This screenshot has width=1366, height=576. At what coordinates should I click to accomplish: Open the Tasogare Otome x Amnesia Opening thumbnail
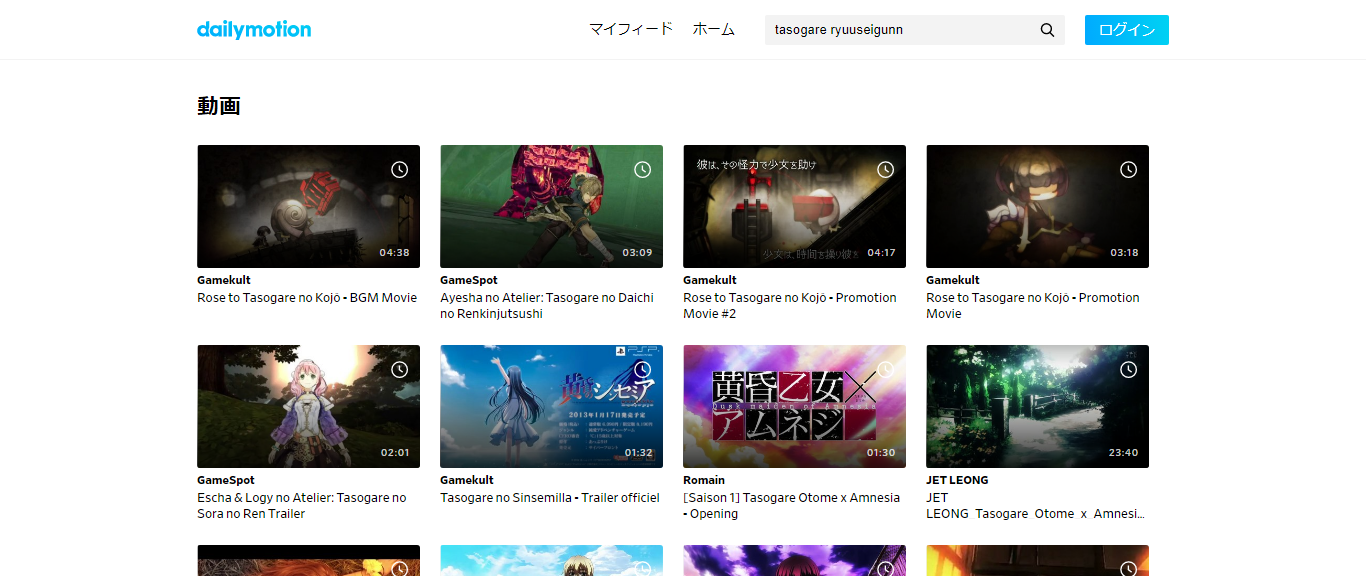(794, 406)
